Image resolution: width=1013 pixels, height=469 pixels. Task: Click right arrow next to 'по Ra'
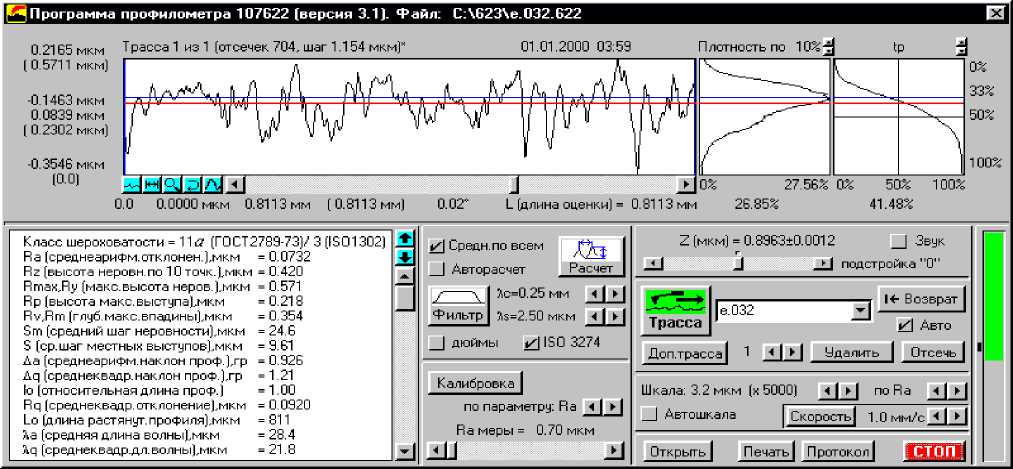pyautogui.click(x=957, y=391)
